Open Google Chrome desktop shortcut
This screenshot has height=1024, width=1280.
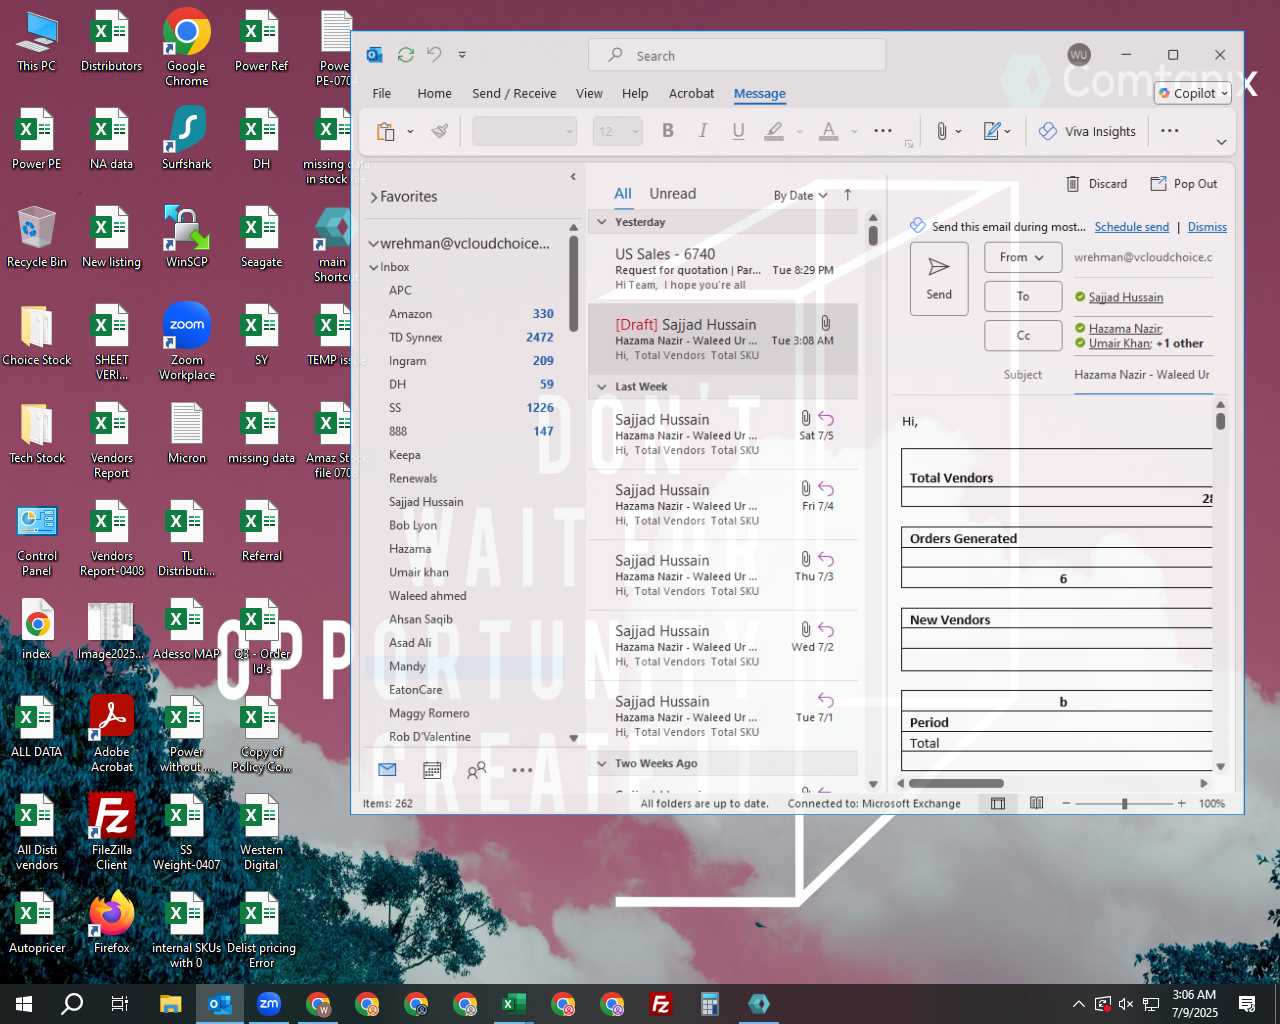(x=187, y=47)
